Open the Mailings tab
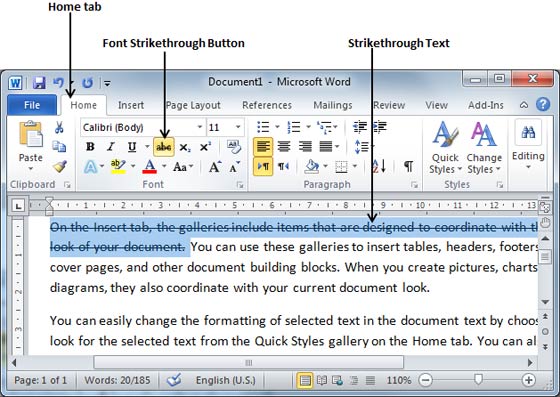This screenshot has height=397, width=560. click(333, 105)
